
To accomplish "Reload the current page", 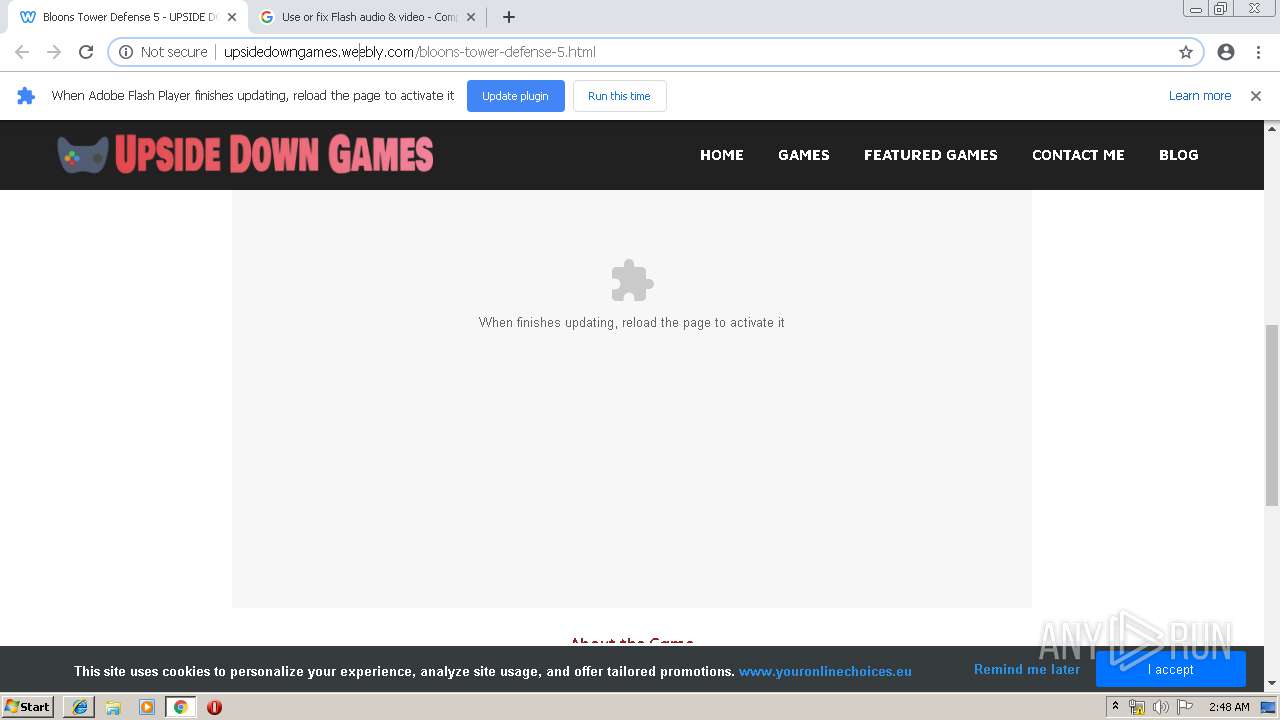I will pos(86,52).
